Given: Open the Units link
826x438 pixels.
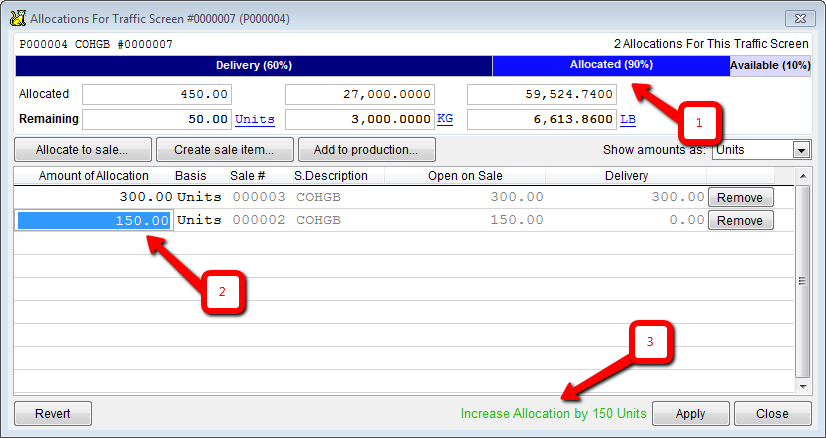Looking at the screenshot, I should (x=255, y=119).
